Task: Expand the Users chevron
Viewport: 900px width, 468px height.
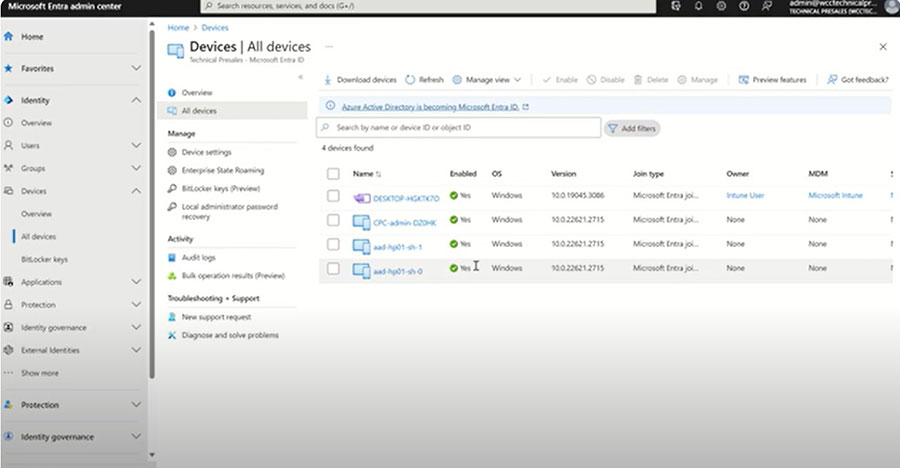Action: pyautogui.click(x=136, y=145)
